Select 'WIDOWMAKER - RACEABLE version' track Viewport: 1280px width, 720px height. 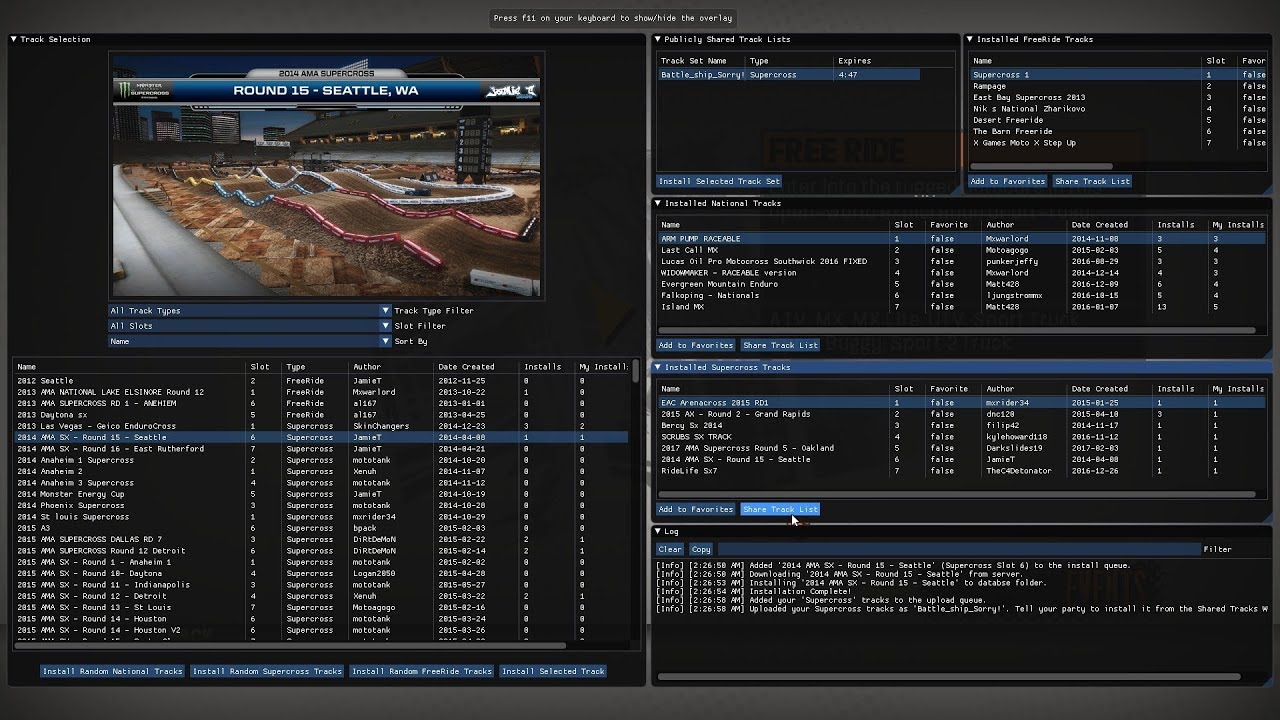coord(962,272)
